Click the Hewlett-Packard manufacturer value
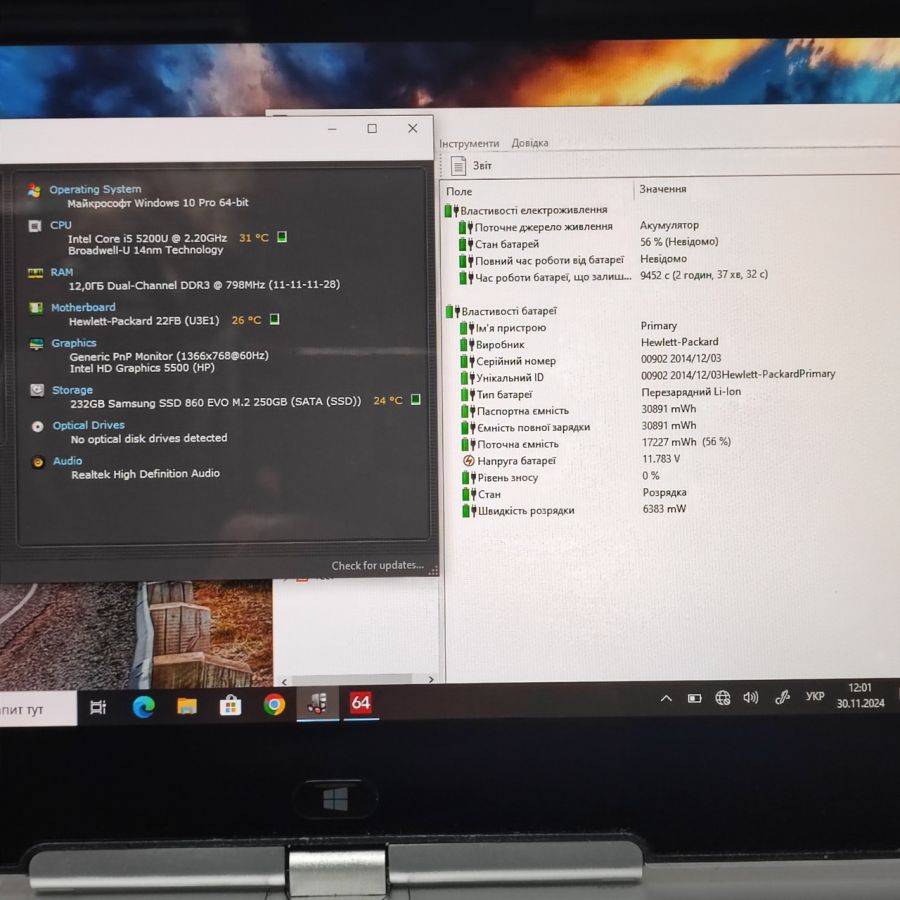 click(x=680, y=342)
